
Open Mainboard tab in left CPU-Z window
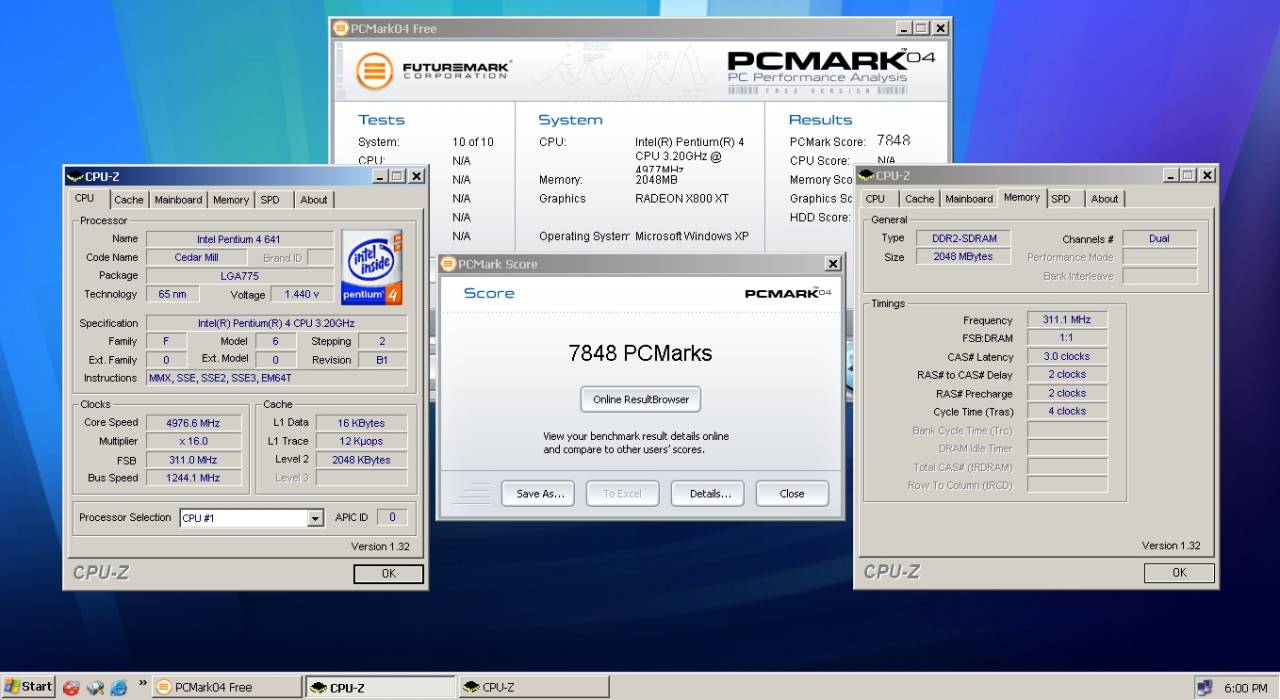(178, 200)
